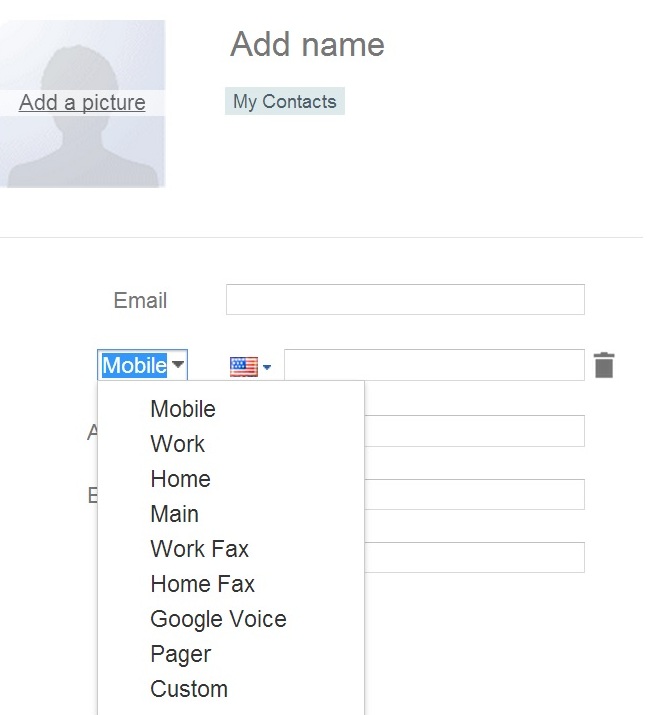Select Google Voice phone type
The width and height of the screenshot is (656, 715).
click(218, 619)
